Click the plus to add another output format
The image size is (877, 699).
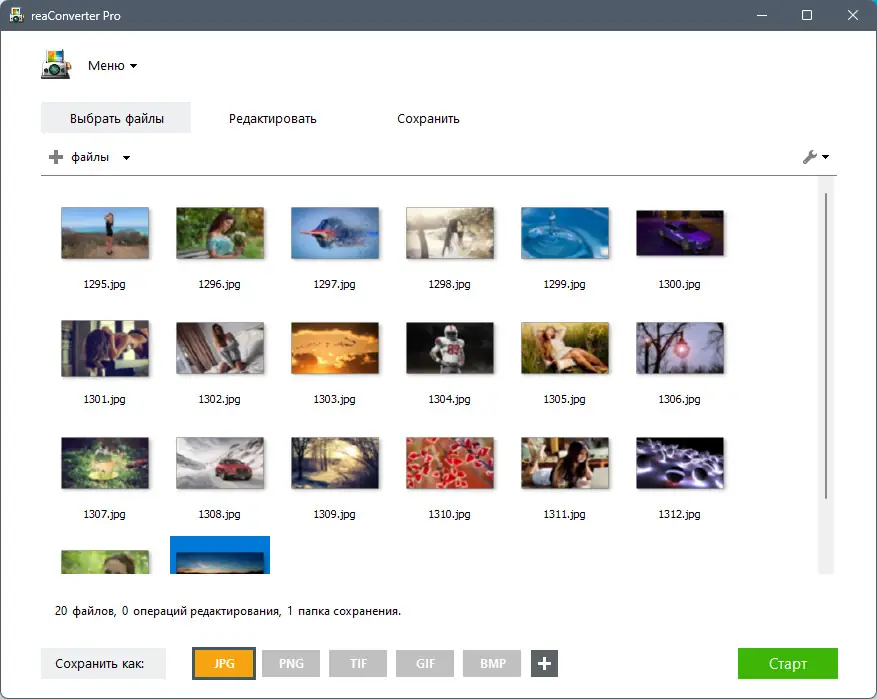(x=543, y=663)
